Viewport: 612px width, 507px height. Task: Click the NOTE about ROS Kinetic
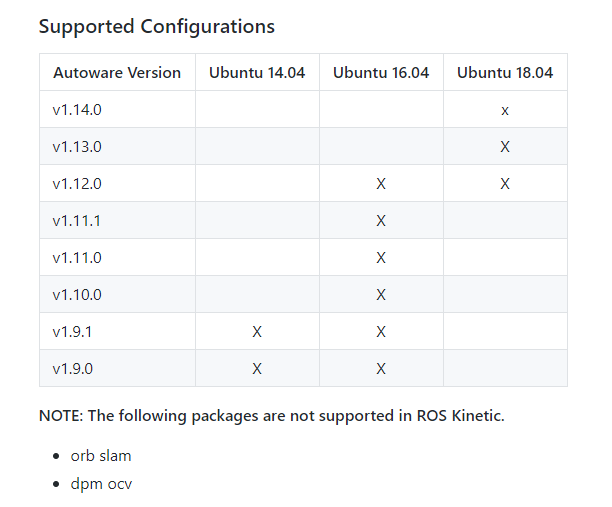(271, 415)
